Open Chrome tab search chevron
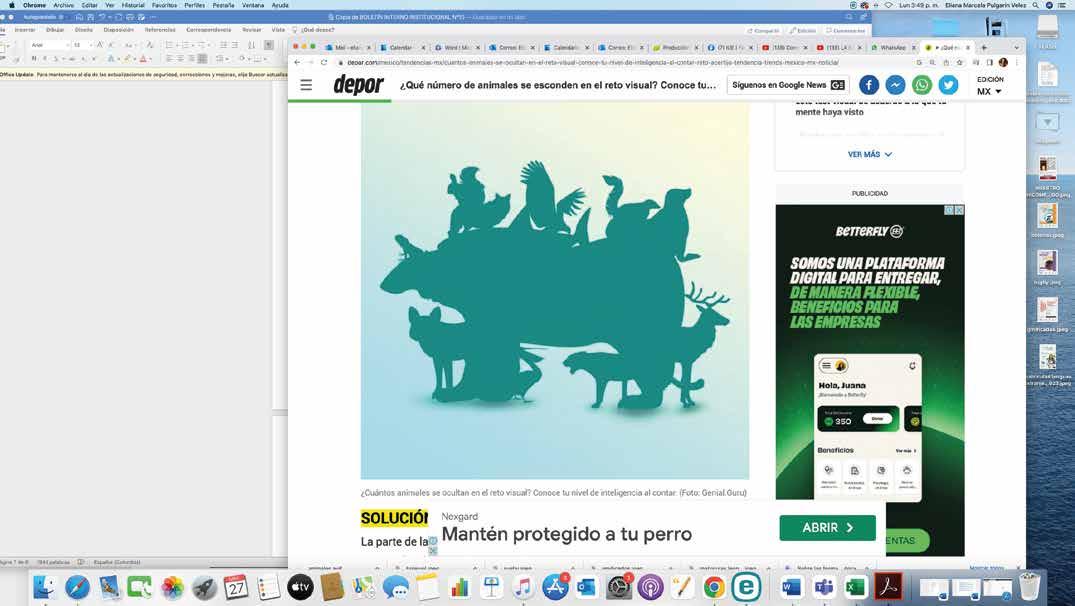Screen dimensions: 1075x606 pyautogui.click(x=1016, y=48)
